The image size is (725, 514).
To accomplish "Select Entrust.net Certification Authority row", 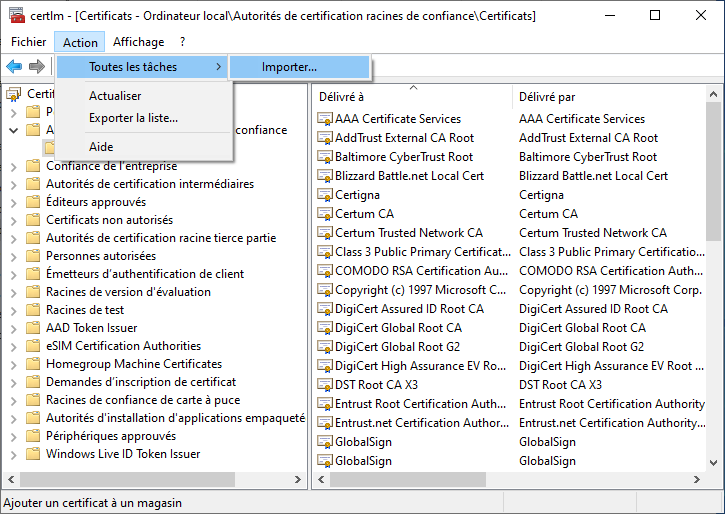I will pyautogui.click(x=510, y=422).
